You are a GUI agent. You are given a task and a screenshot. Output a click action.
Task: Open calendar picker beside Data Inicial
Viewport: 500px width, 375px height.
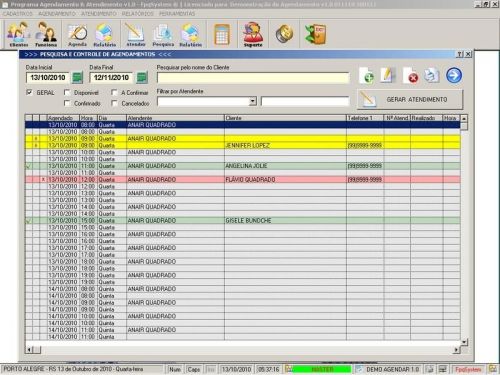pyautogui.click(x=77, y=77)
